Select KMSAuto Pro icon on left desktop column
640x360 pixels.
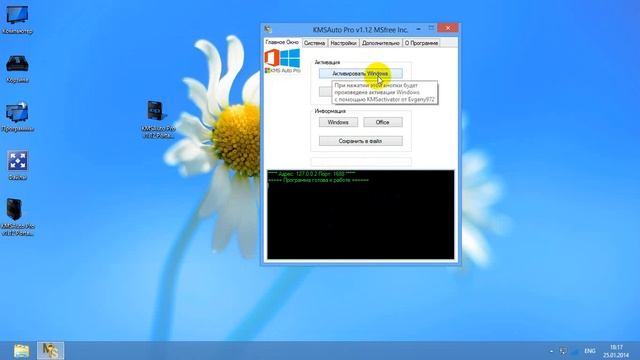[17, 217]
